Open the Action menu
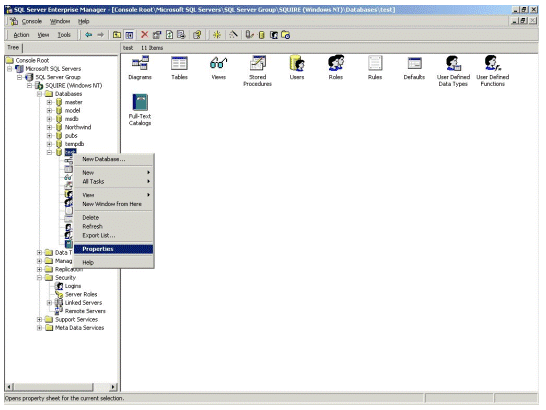The height and width of the screenshot is (410, 546). pyautogui.click(x=21, y=35)
